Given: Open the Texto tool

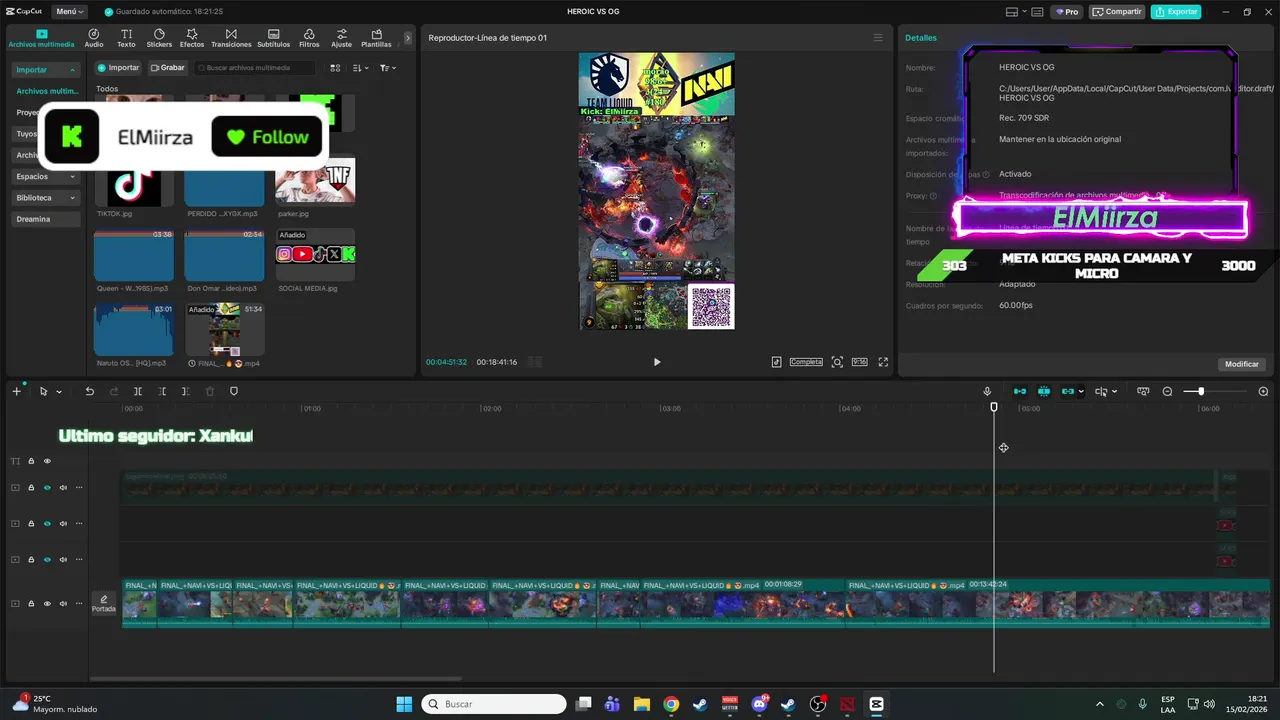Looking at the screenshot, I should pos(126,38).
